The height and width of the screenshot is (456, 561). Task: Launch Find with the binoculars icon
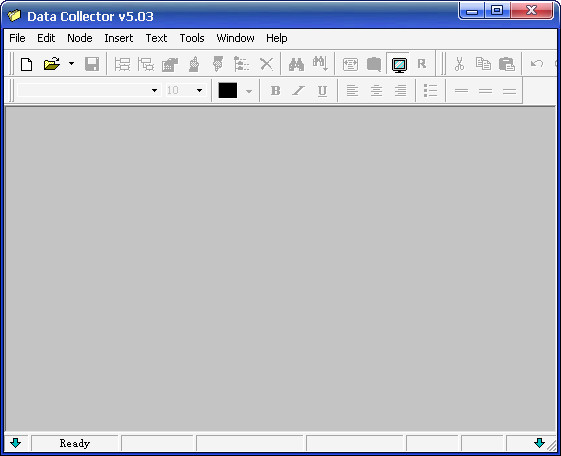pos(296,64)
